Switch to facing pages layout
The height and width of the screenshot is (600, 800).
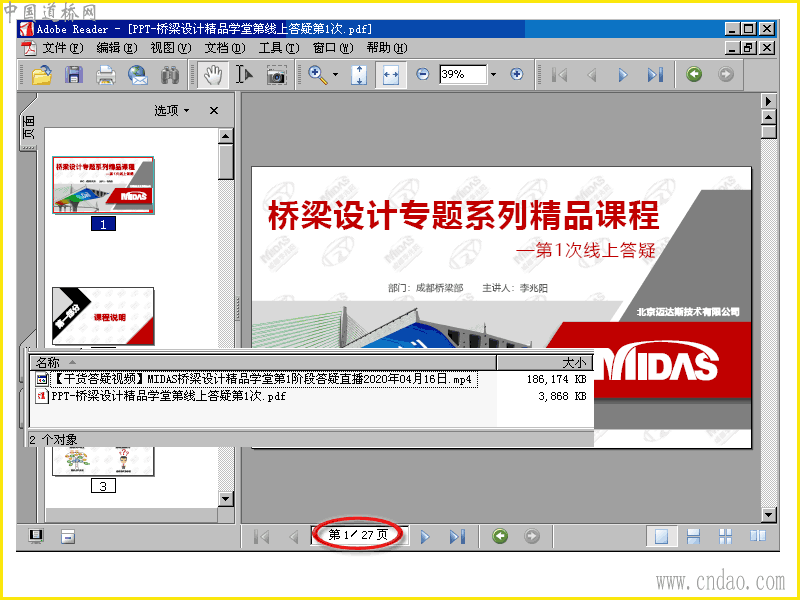click(758, 536)
